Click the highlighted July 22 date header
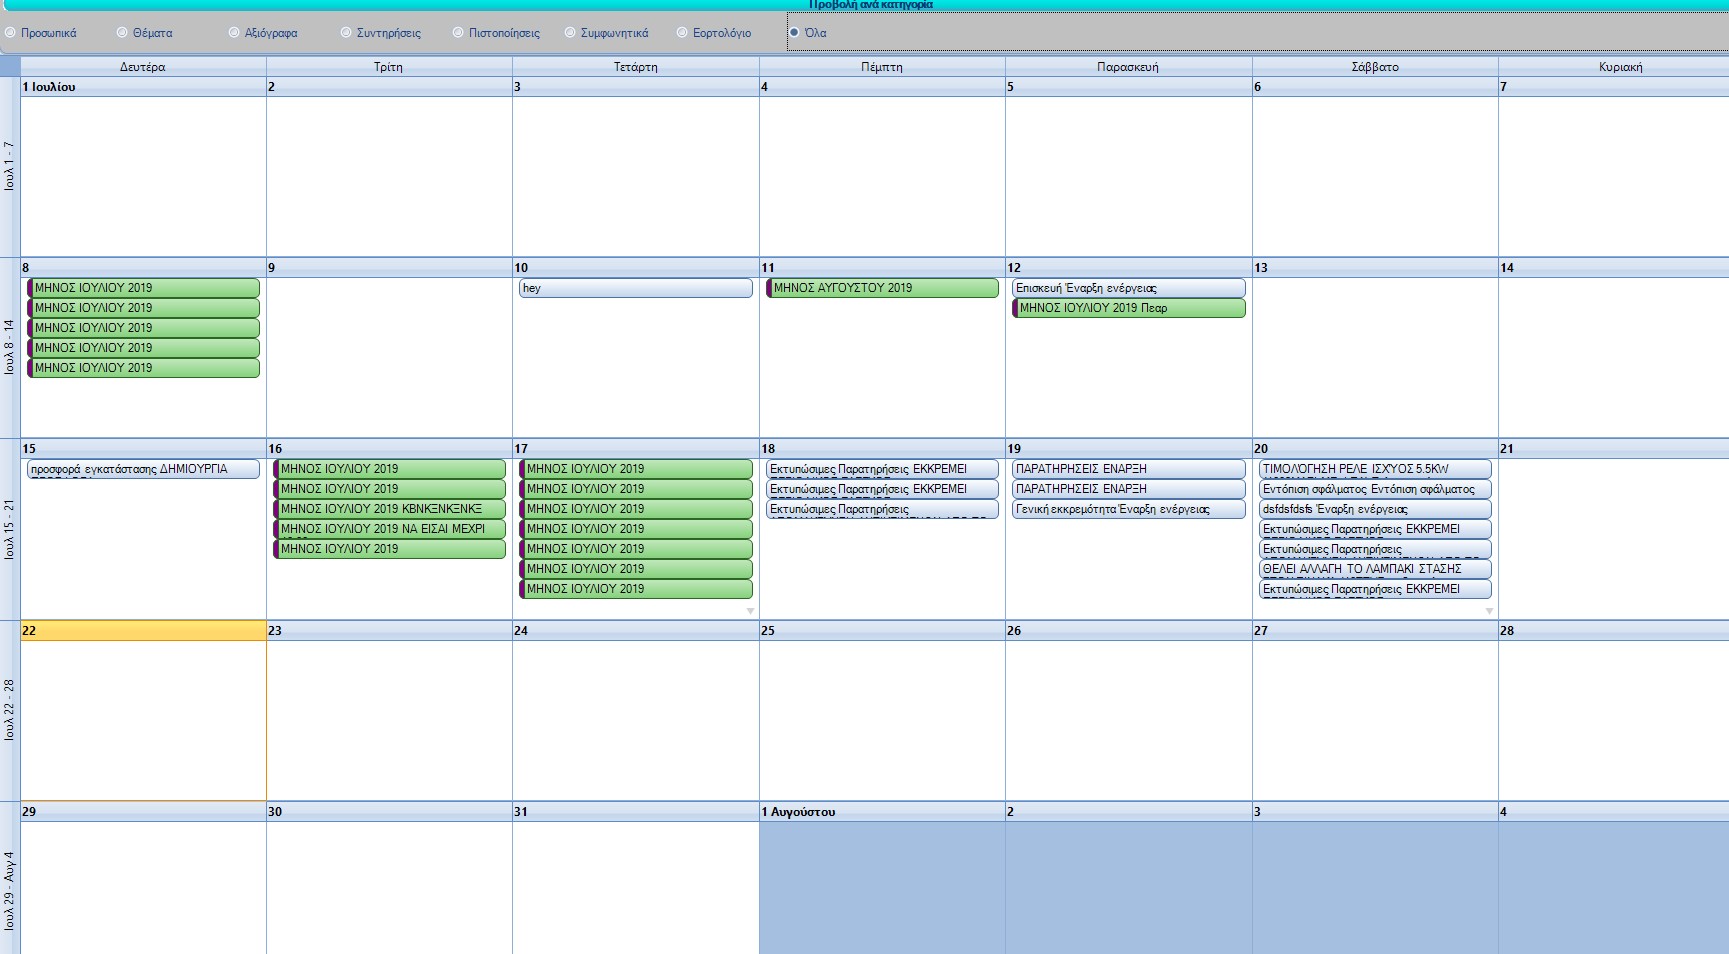 point(143,631)
